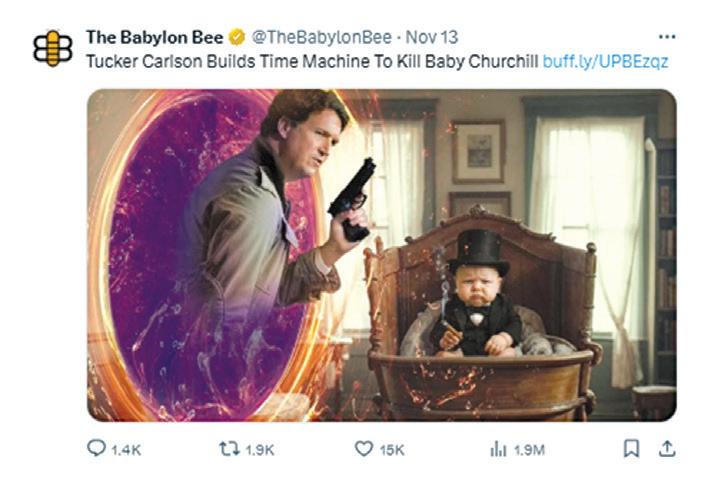Viewport: 711px width, 482px height.
Task: Like the tweet with the heart icon
Action: 364,449
